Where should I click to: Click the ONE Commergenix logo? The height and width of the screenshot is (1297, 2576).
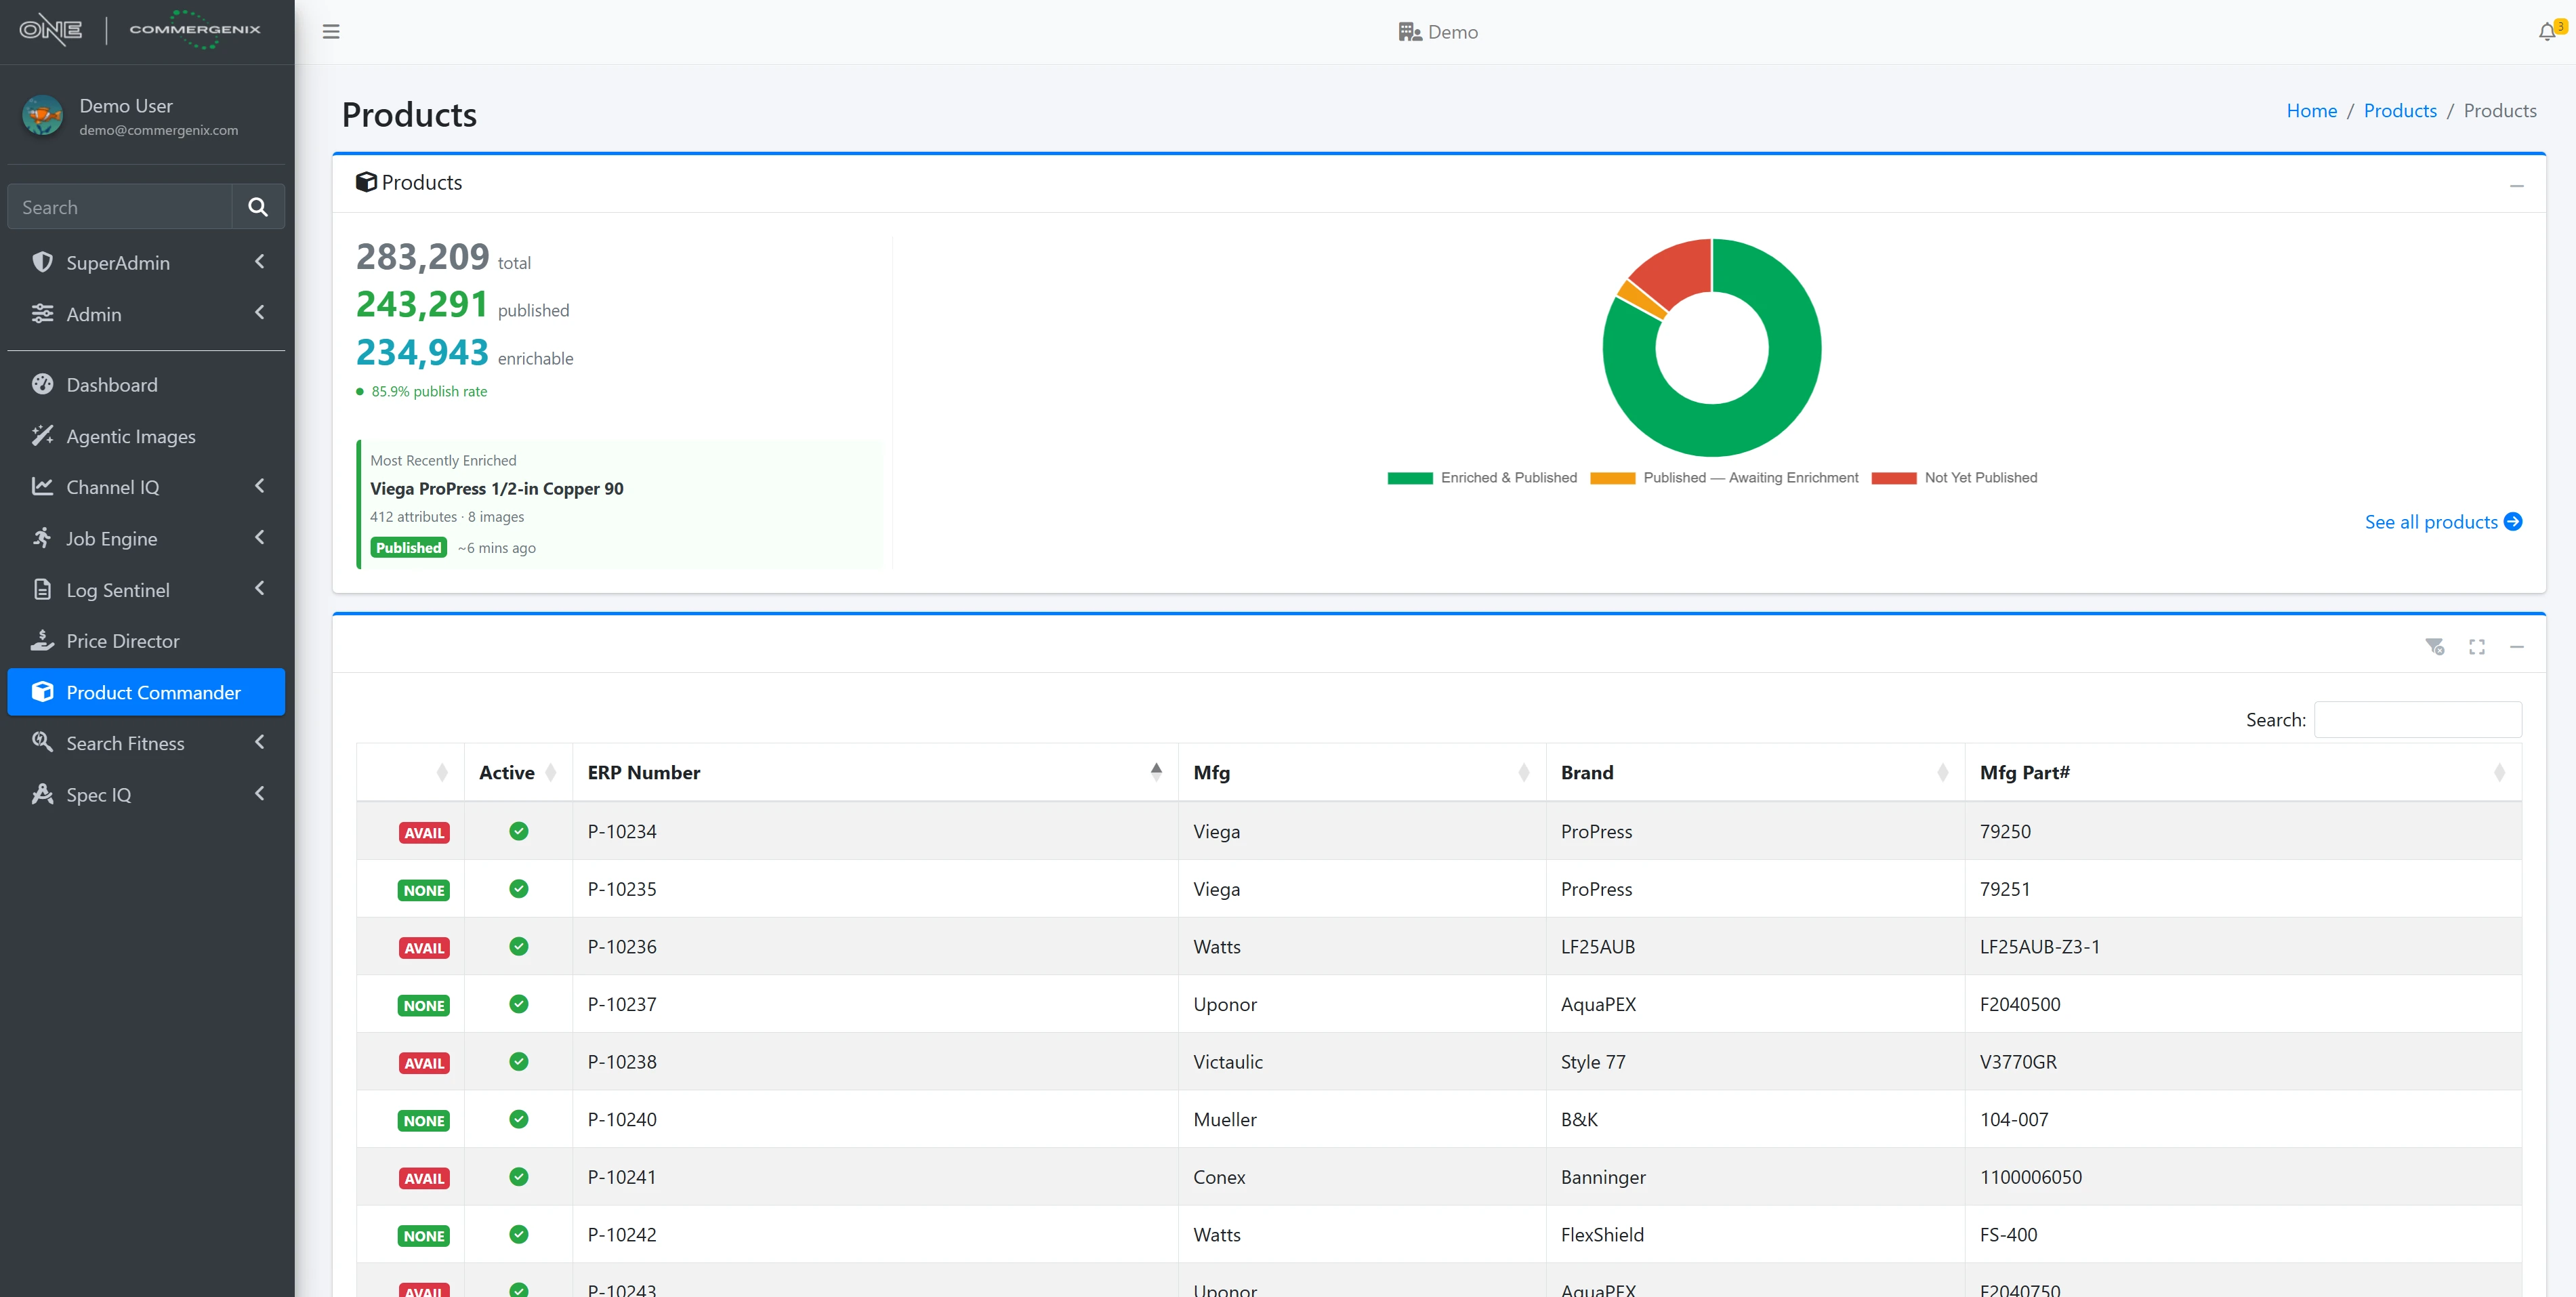pos(141,30)
